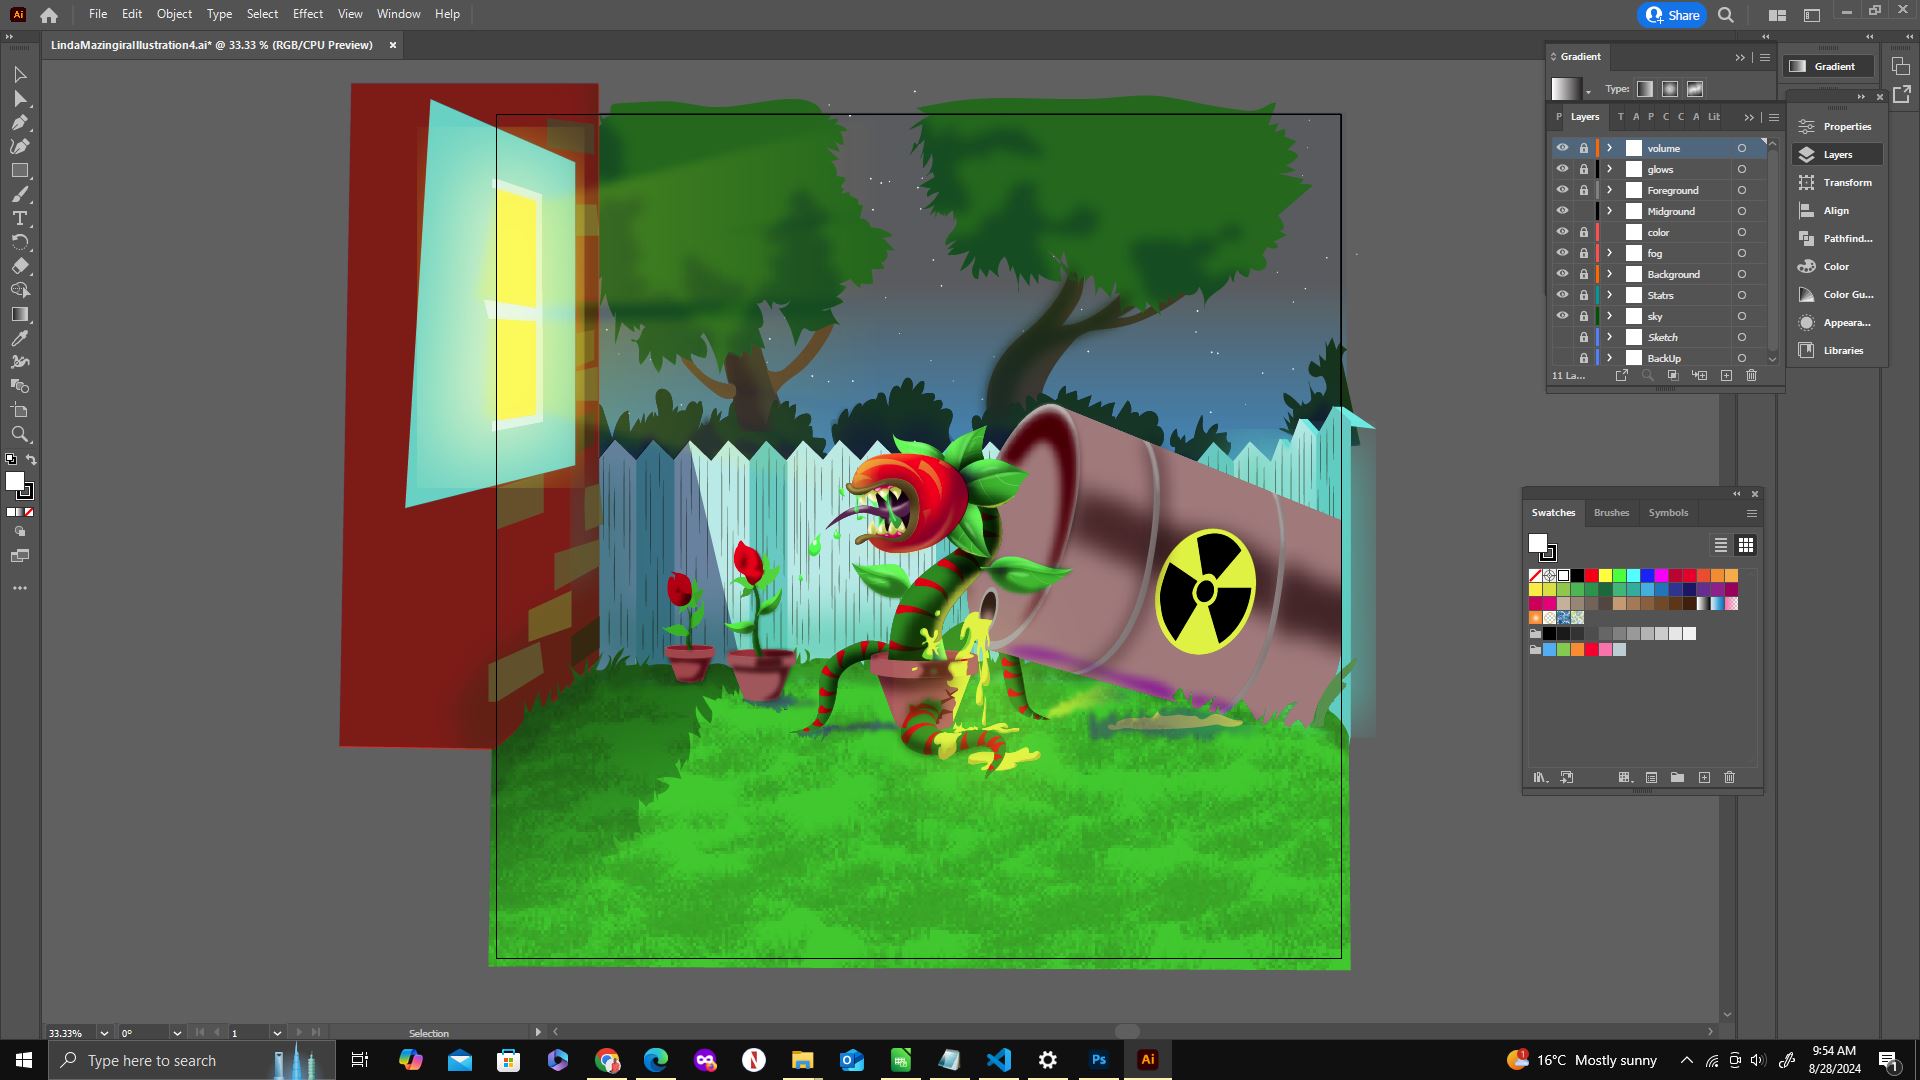
Task: Expand the volume layer
Action: 1609,148
